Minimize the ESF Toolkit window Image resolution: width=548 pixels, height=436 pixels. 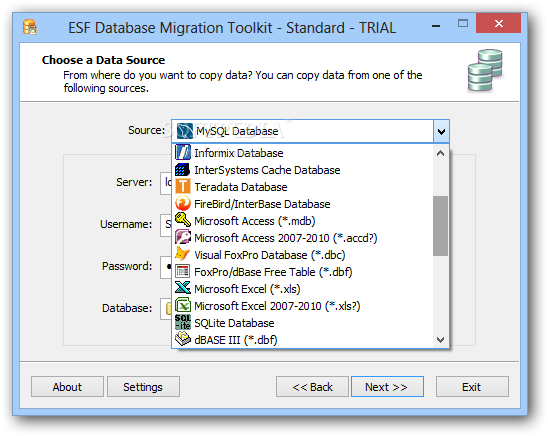436,25
